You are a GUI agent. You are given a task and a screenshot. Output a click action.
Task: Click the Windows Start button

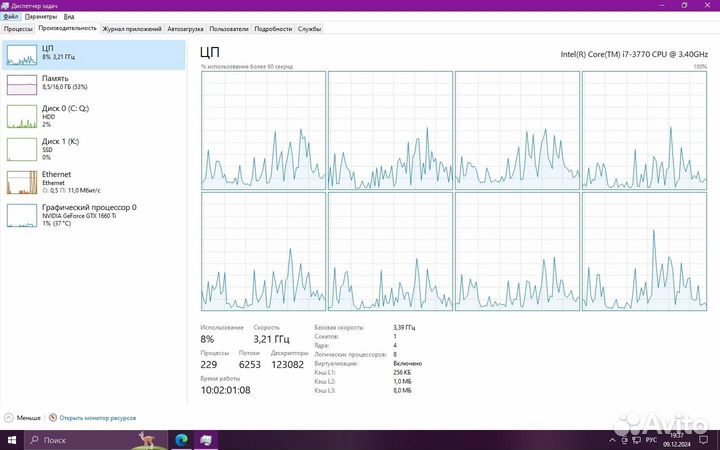tap(11, 440)
